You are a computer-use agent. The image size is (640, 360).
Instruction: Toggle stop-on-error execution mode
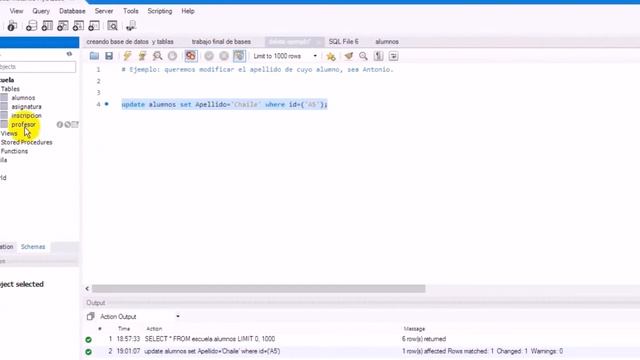191,56
